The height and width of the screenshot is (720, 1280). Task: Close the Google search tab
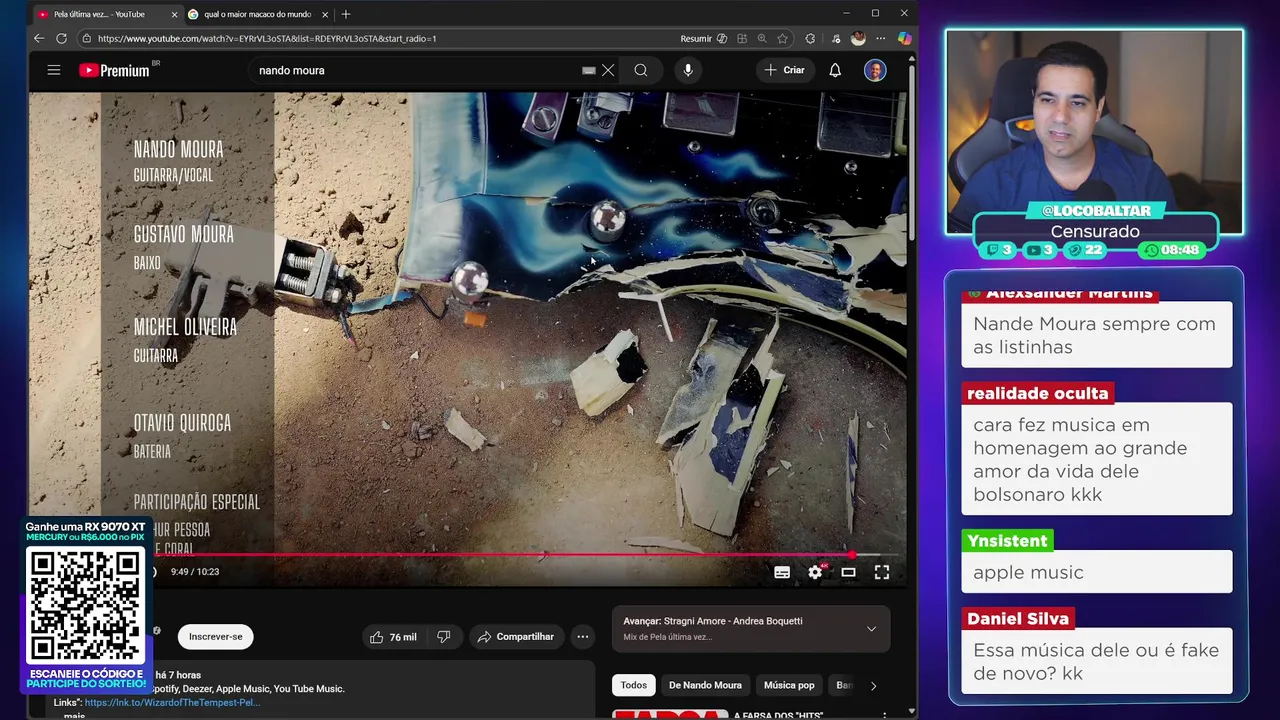click(325, 14)
